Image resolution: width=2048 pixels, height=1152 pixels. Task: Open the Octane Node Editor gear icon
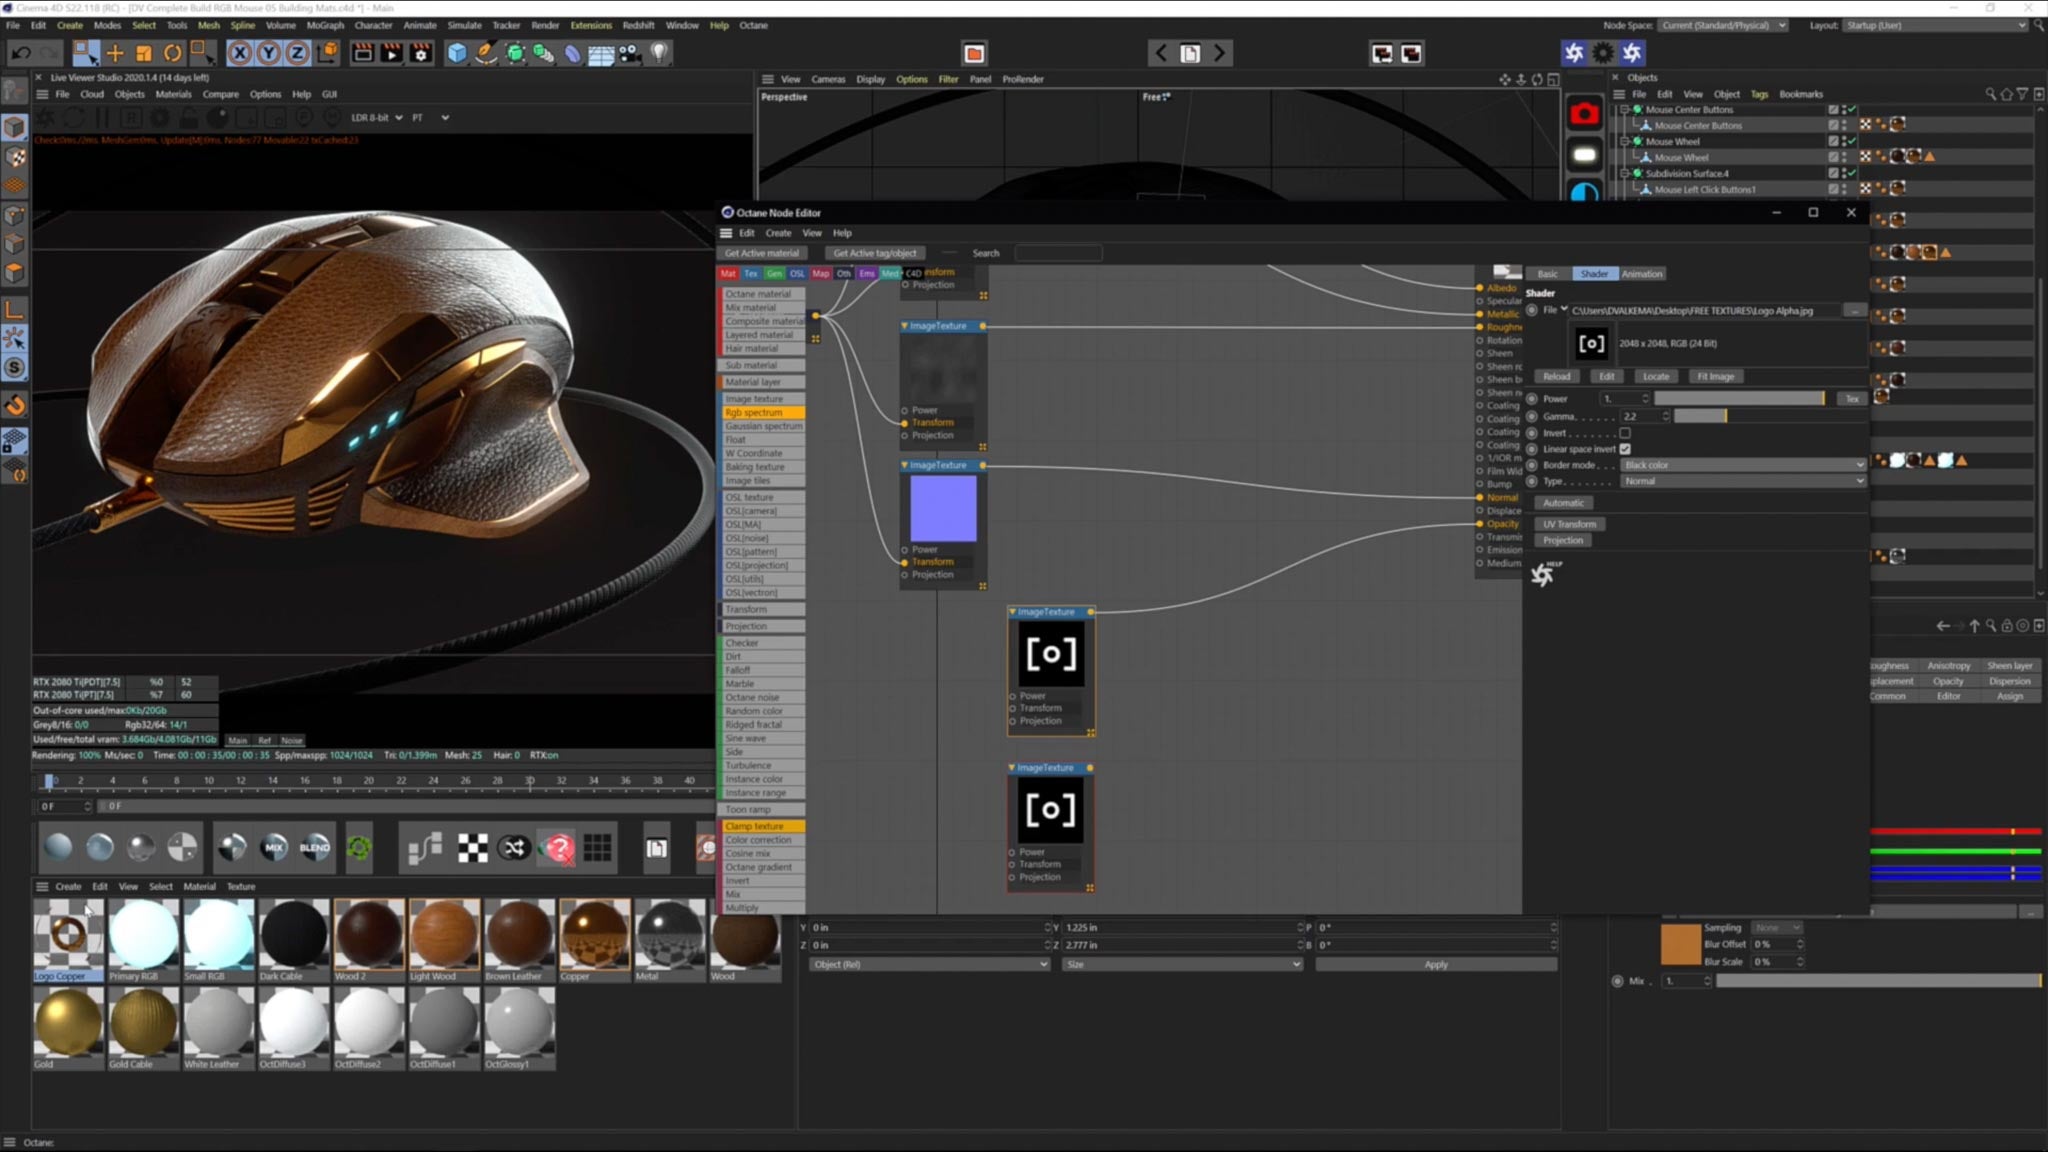(x=1602, y=52)
